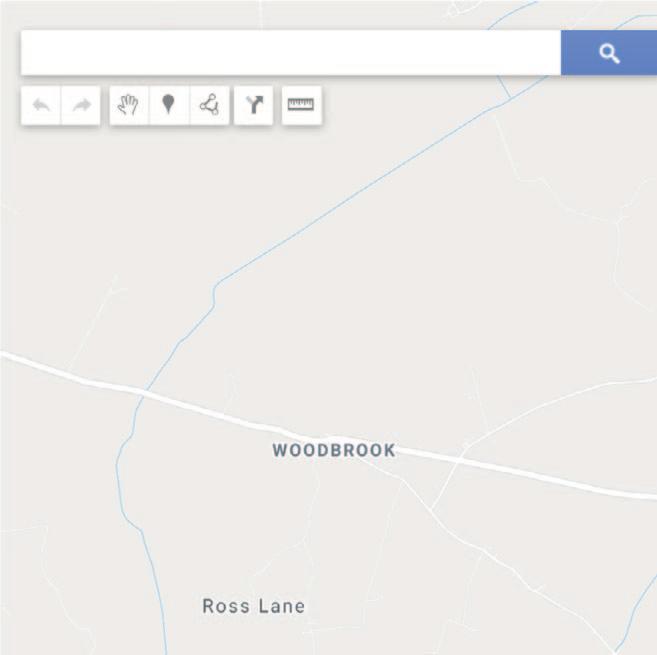Click the short connector road south of the junction
Viewport: 657px width, 655px height.
point(445,484)
